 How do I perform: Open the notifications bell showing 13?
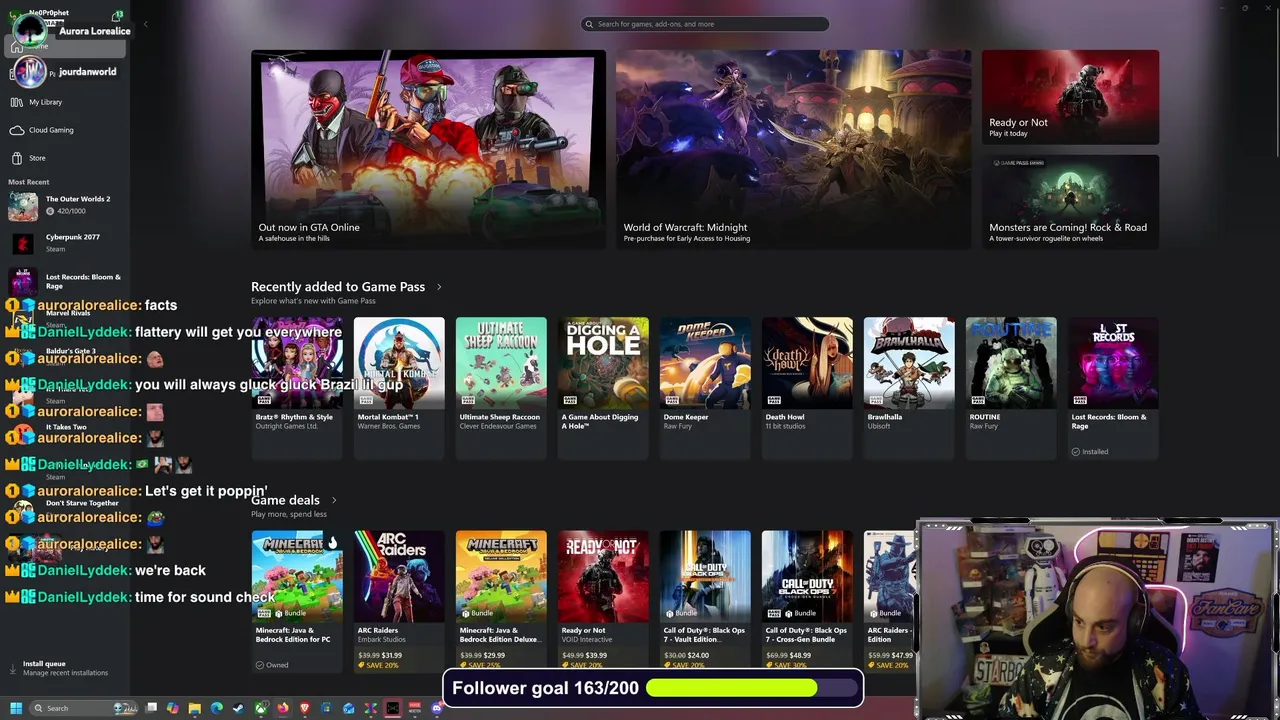pos(117,16)
